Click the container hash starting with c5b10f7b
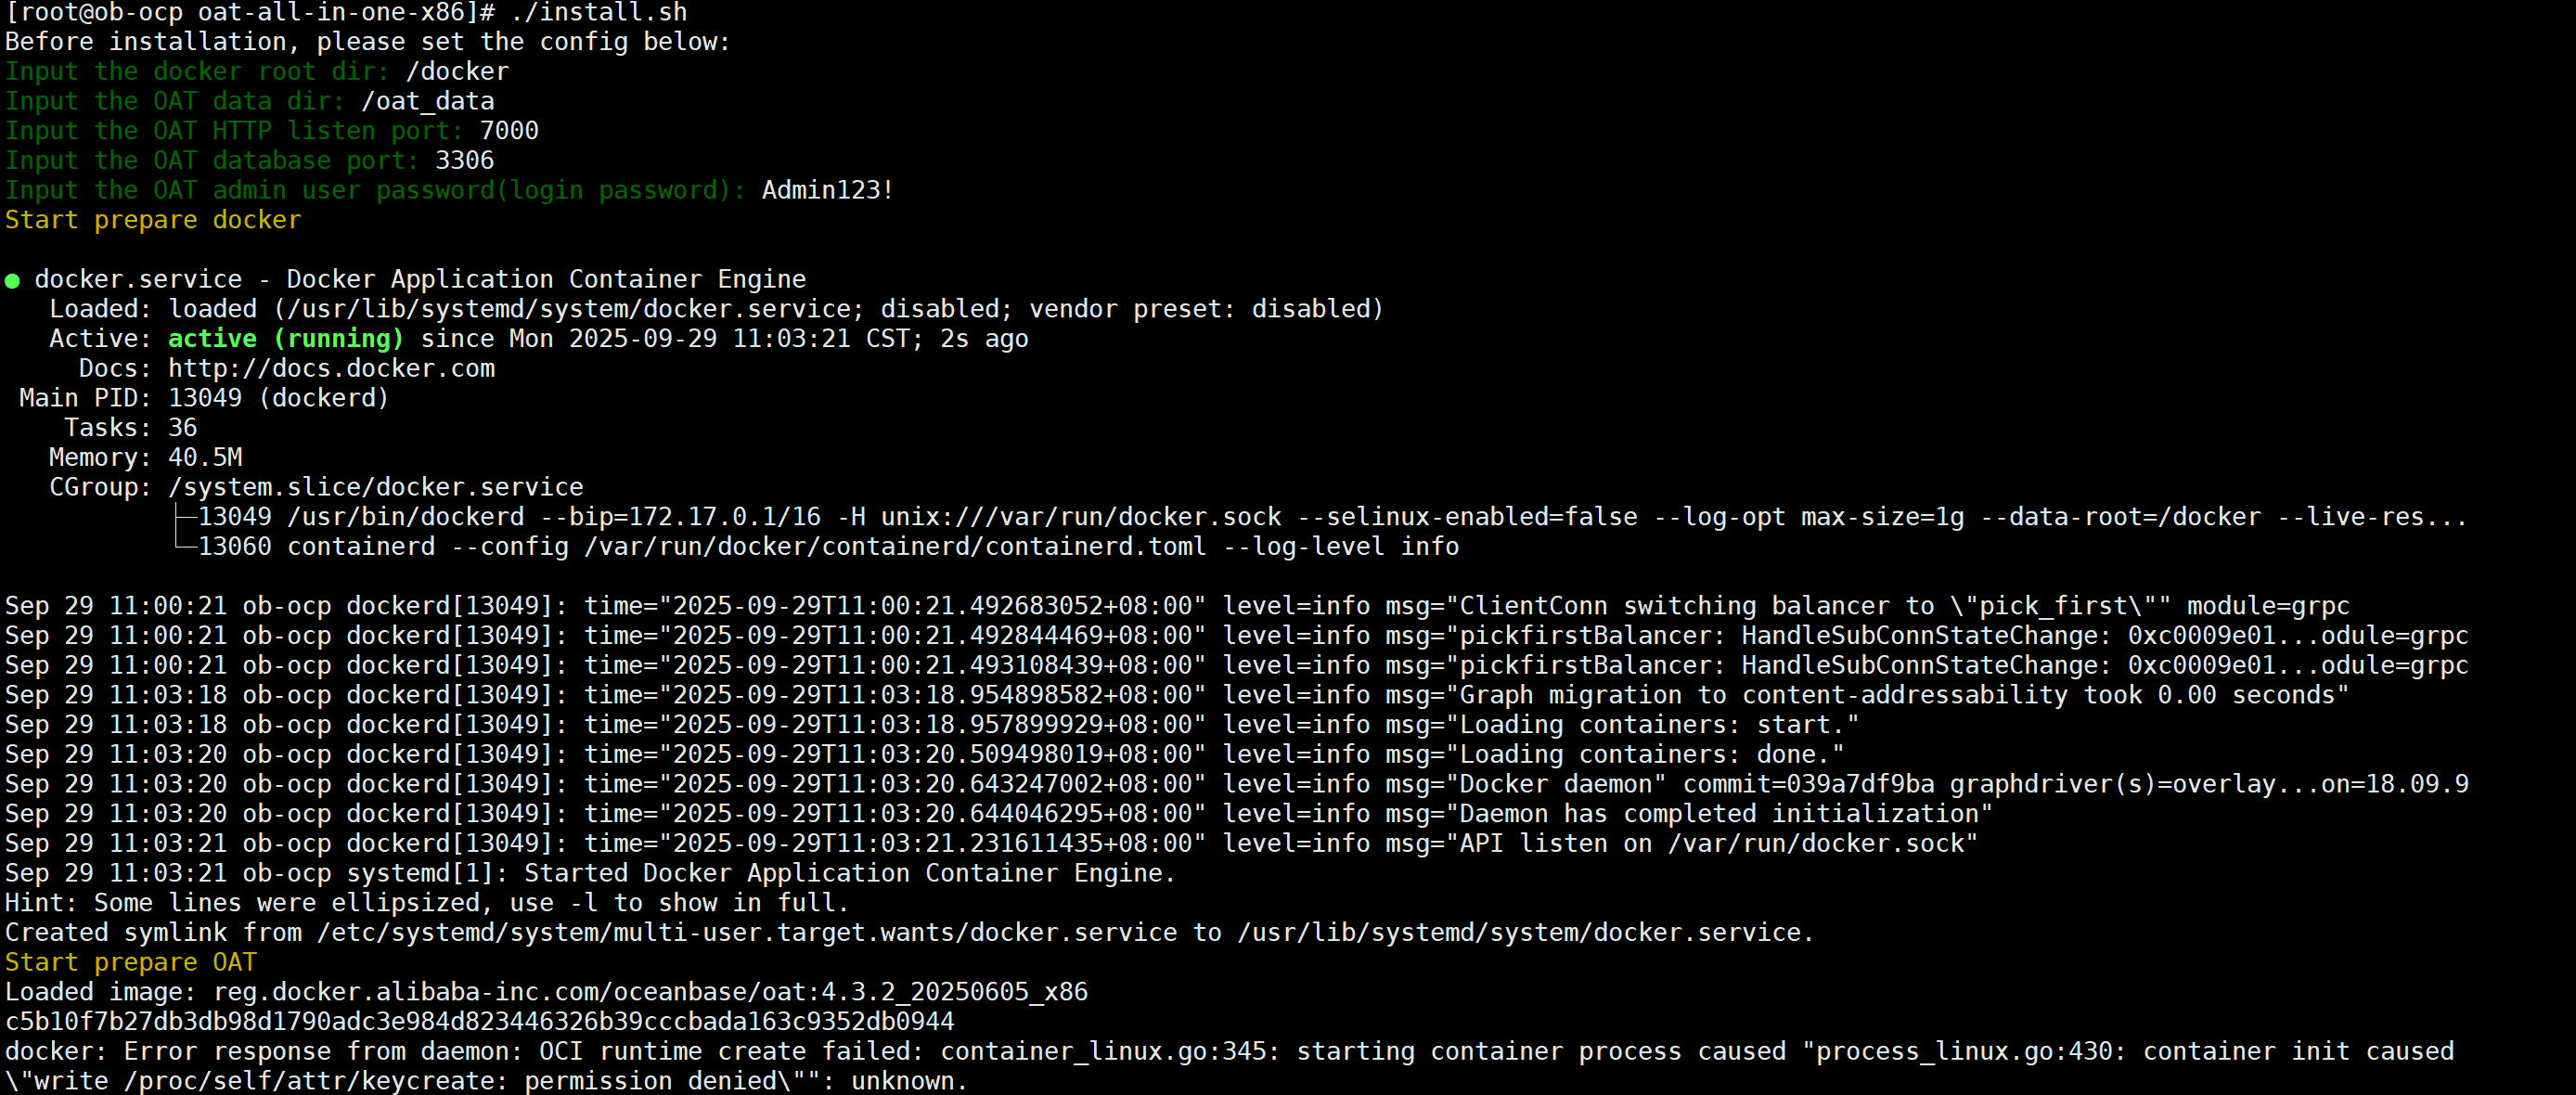This screenshot has height=1095, width=2576. [479, 1022]
